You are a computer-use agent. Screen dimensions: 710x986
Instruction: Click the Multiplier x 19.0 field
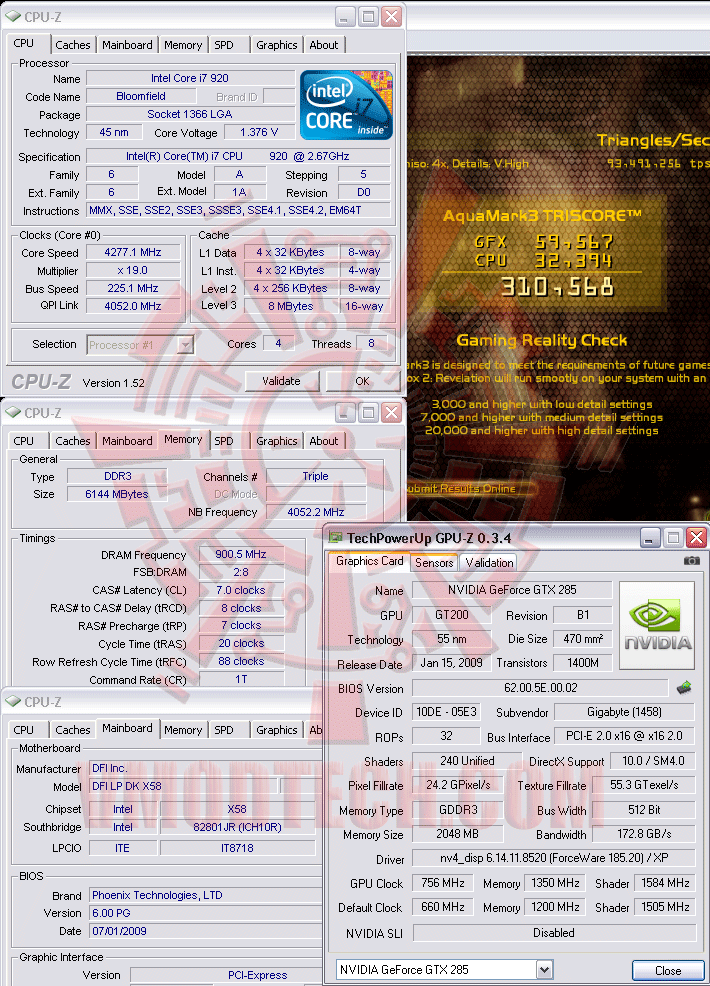pyautogui.click(x=133, y=270)
